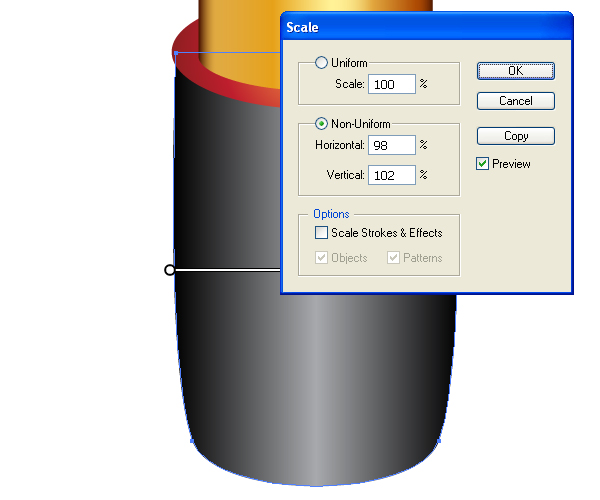Toggle the Patterns checkbox
The height and width of the screenshot is (500, 600).
click(x=393, y=258)
